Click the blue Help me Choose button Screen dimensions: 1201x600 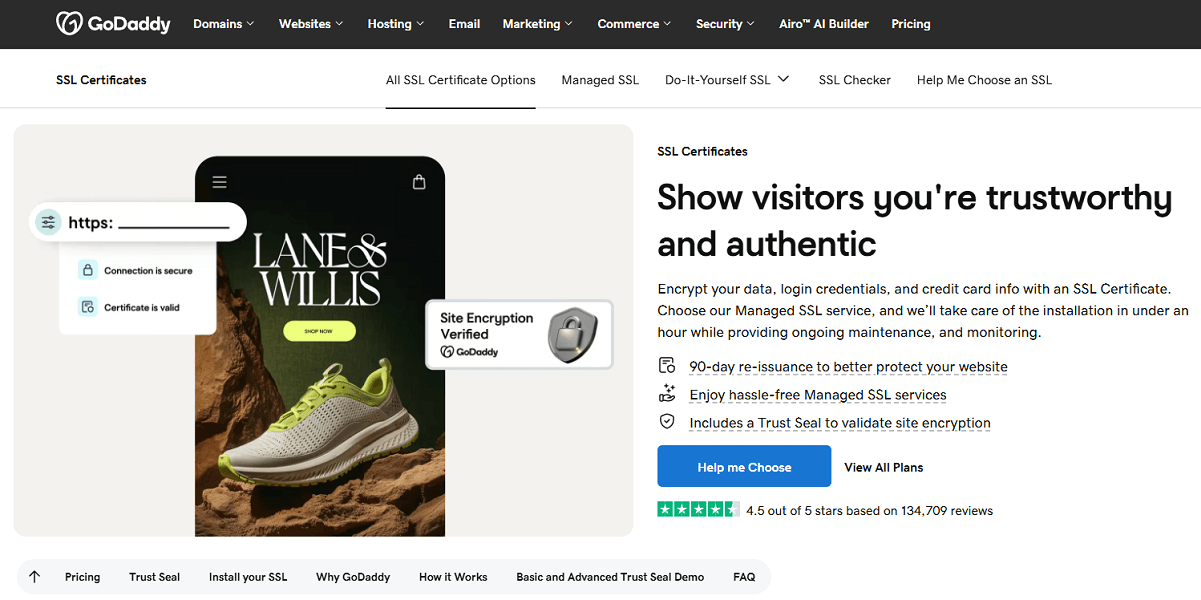tap(744, 467)
